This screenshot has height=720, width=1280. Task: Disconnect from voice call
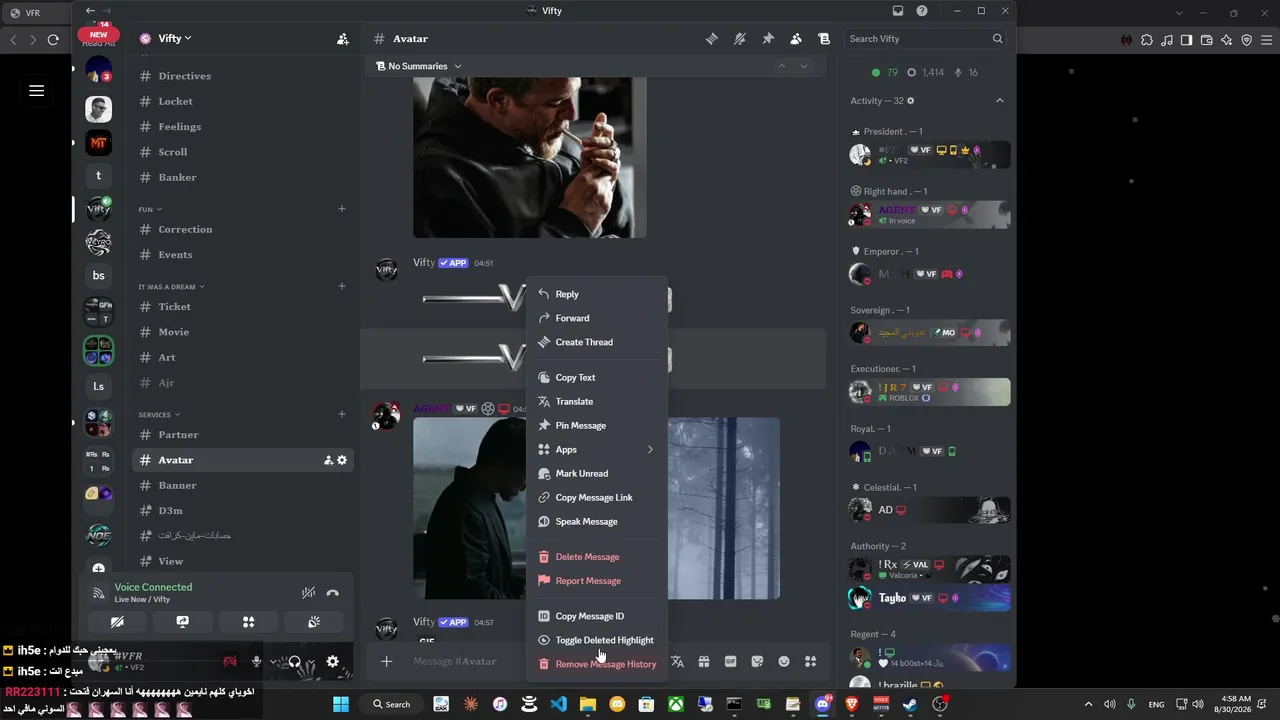pos(333,593)
